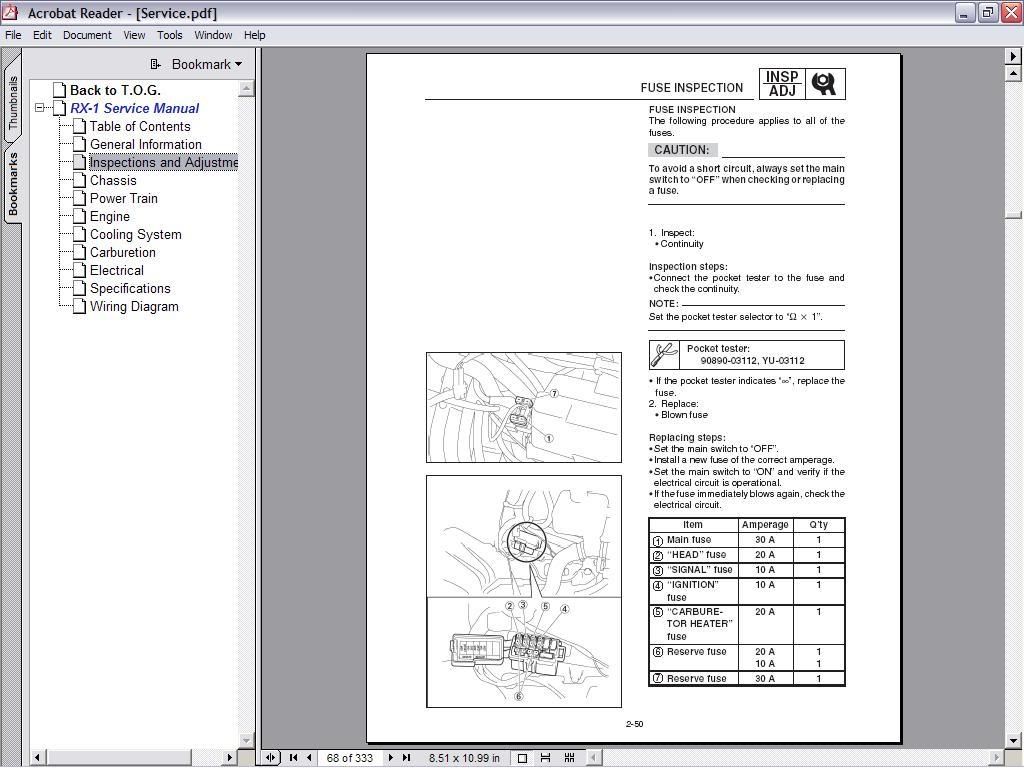This screenshot has width=1024, height=768.
Task: Click the bookmark panel scroll-right arrow
Action: click(x=229, y=758)
